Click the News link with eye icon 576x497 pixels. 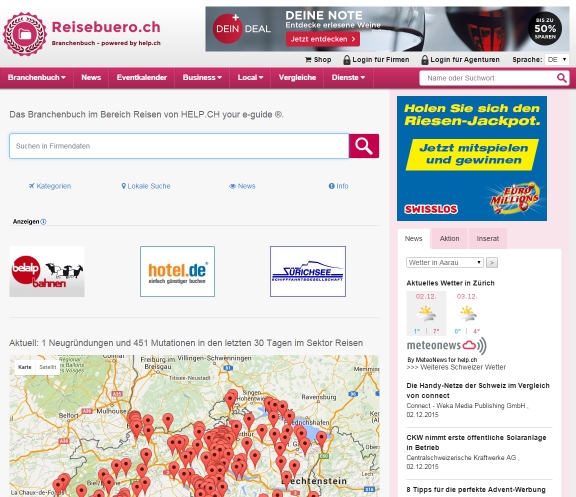pos(242,186)
